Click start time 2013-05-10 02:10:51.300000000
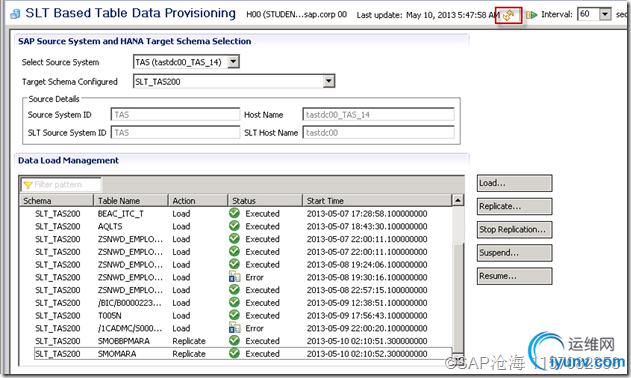This screenshot has width=631, height=378. [x=367, y=341]
